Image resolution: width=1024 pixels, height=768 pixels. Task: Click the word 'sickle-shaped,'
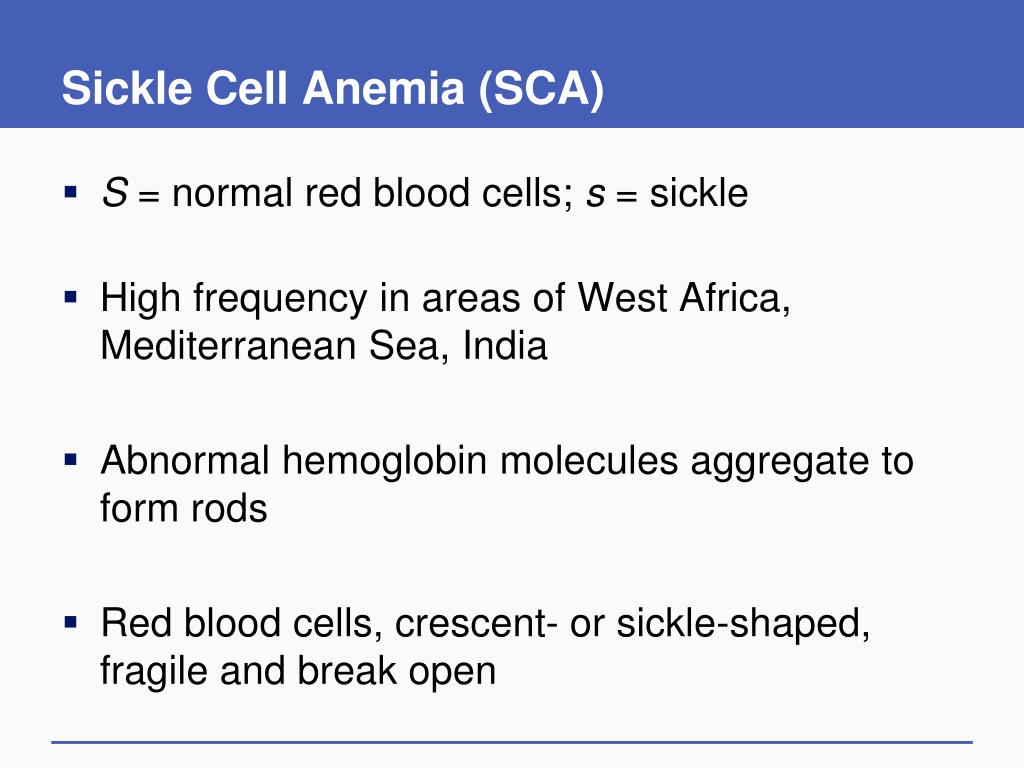point(743,624)
